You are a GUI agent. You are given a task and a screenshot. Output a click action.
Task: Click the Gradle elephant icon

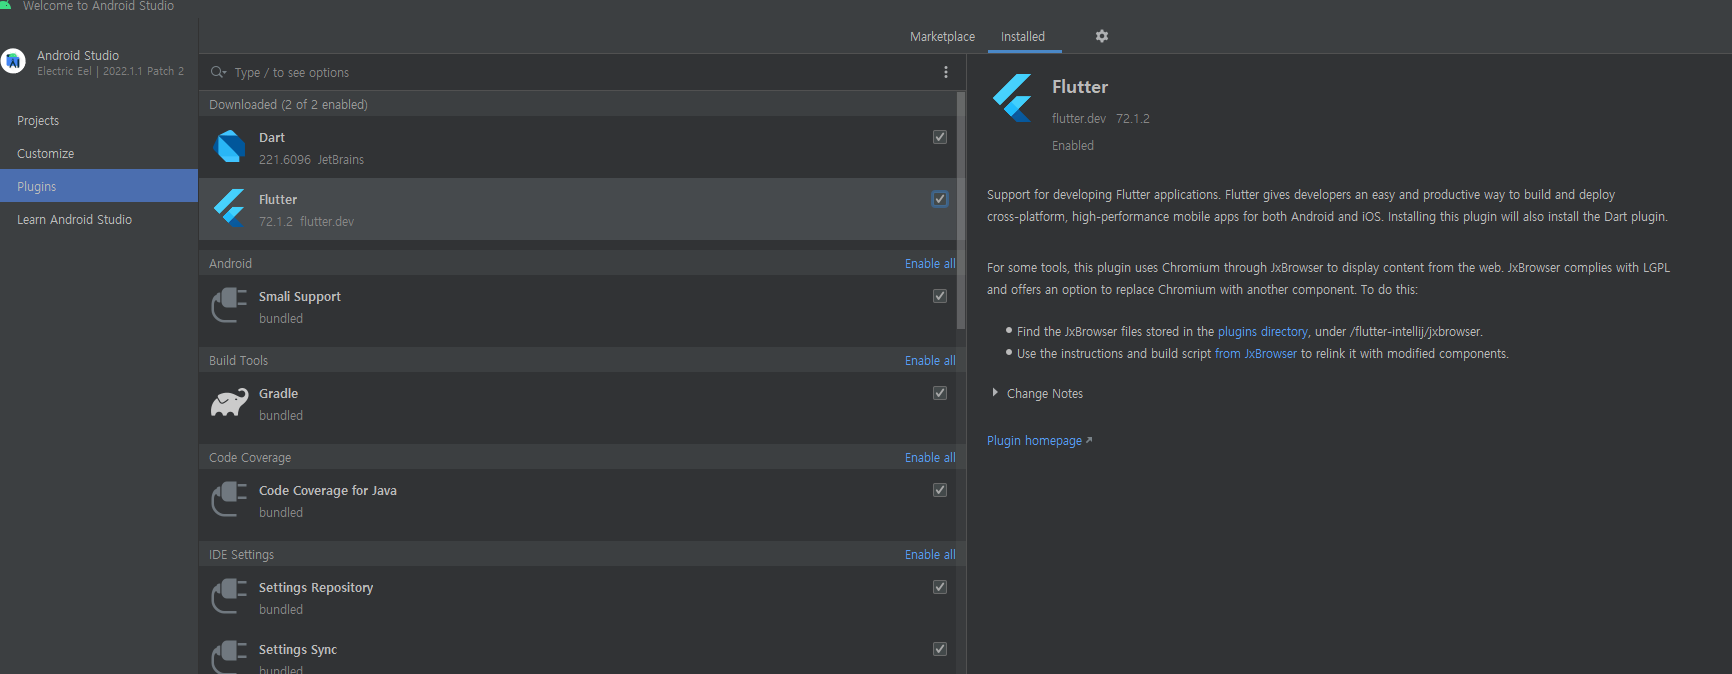pyautogui.click(x=229, y=403)
